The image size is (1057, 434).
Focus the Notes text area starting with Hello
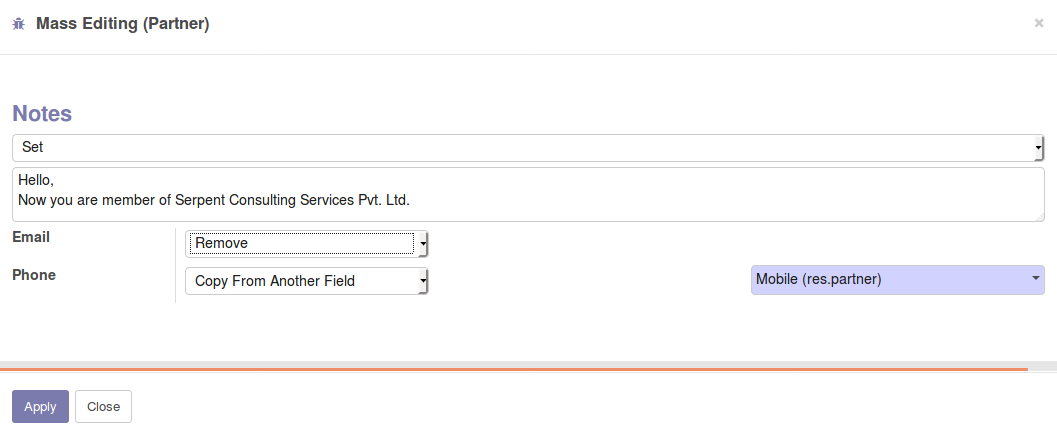[x=528, y=194]
